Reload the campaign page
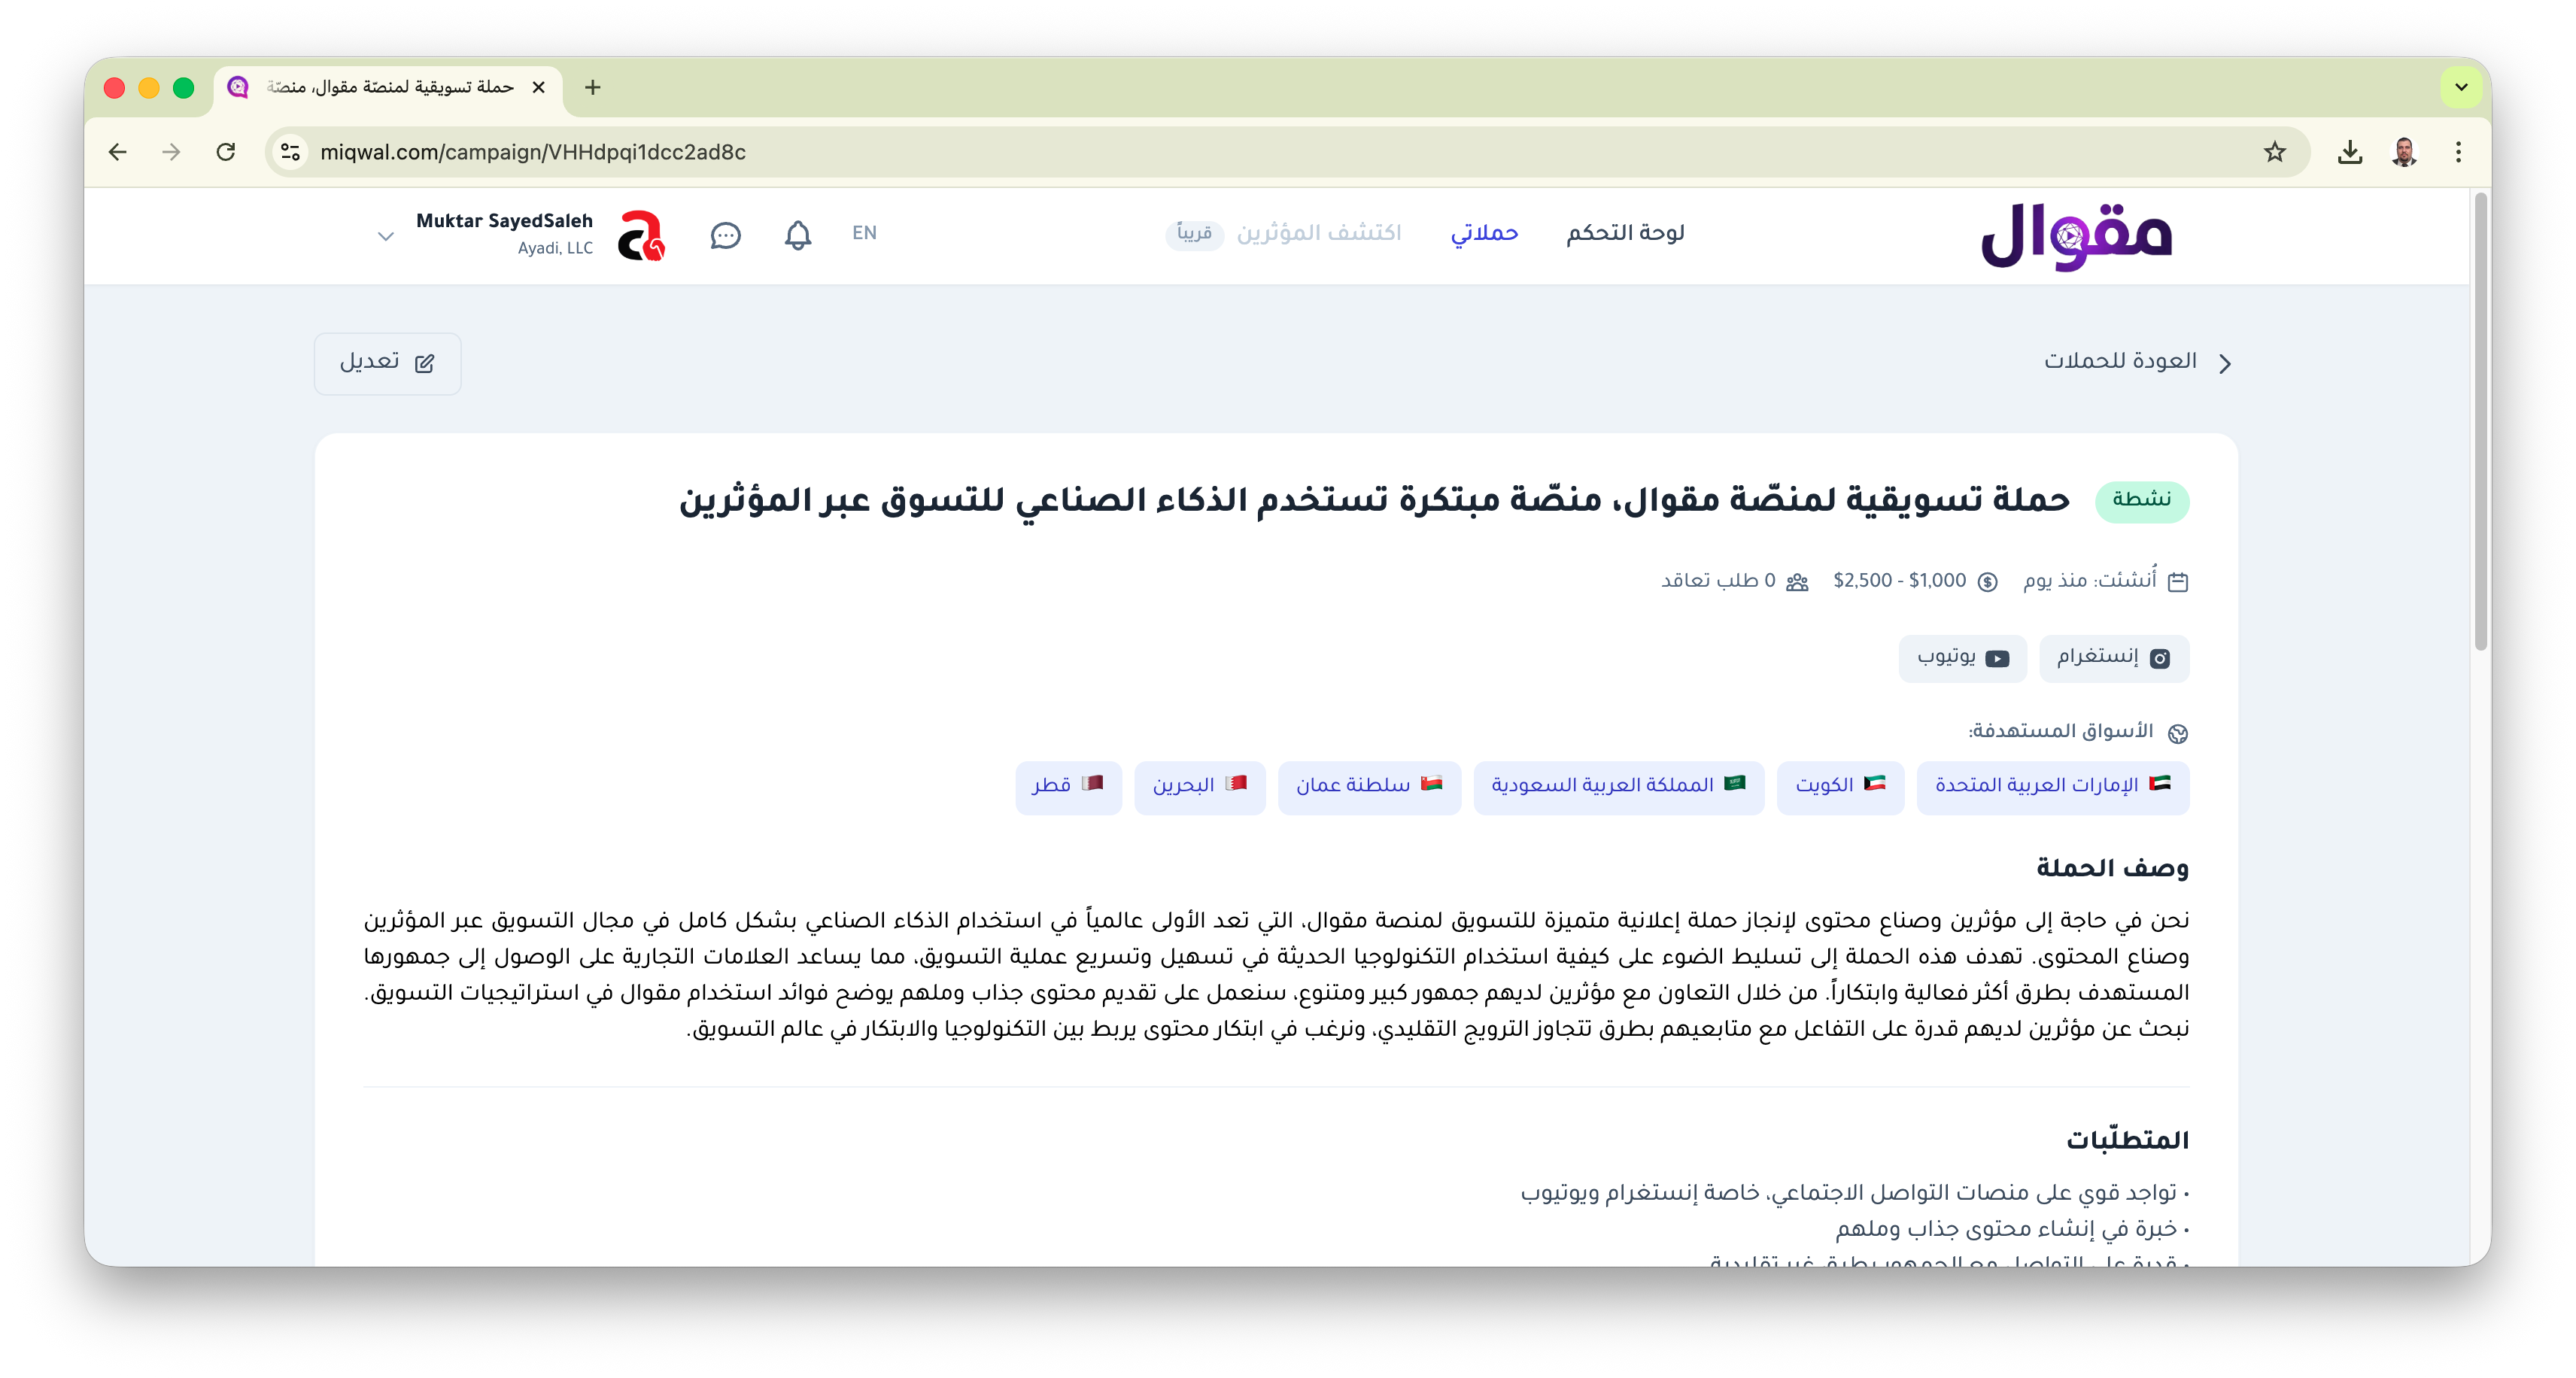Image resolution: width=2576 pixels, height=1378 pixels. [226, 152]
